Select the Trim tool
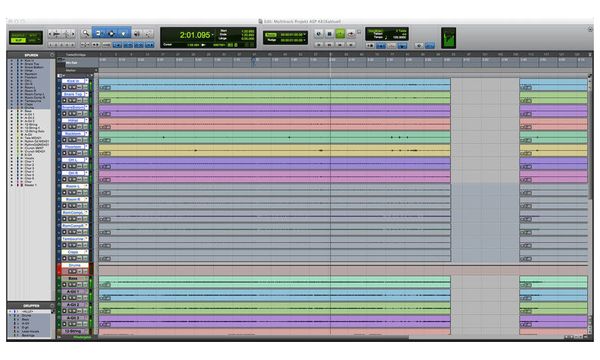600x360 pixels. (x=98, y=34)
